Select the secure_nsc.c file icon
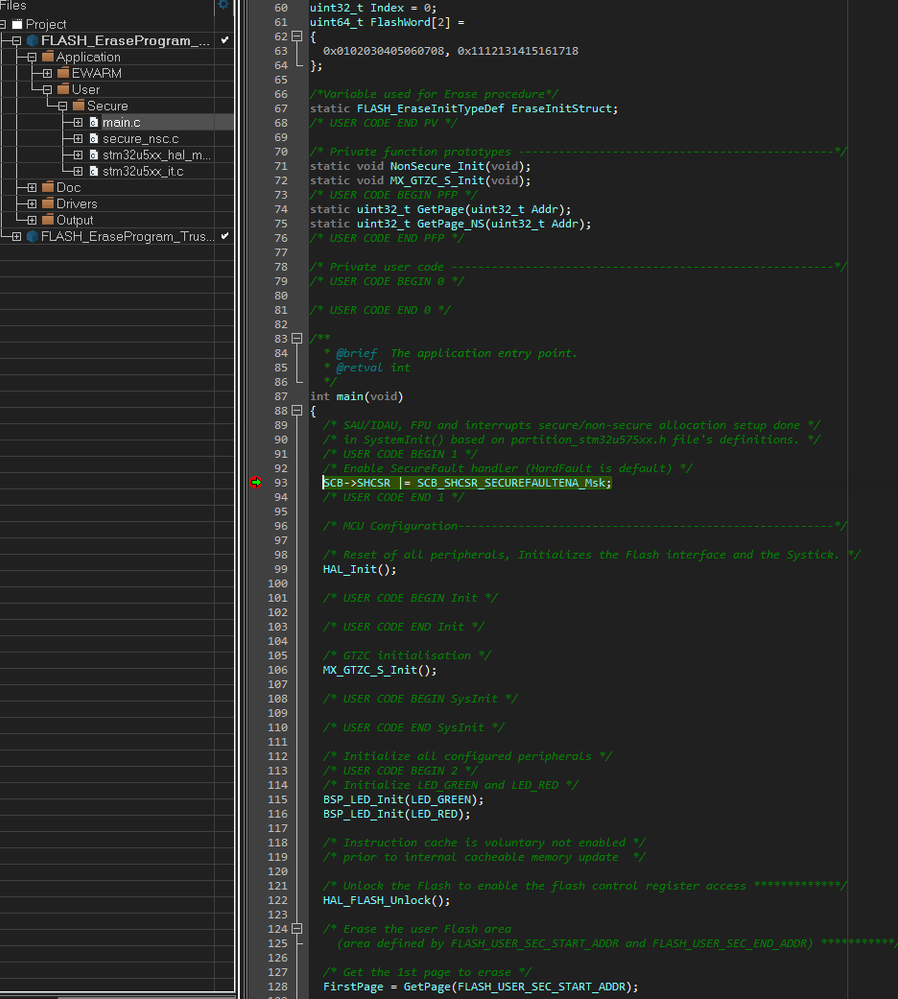 [93, 139]
